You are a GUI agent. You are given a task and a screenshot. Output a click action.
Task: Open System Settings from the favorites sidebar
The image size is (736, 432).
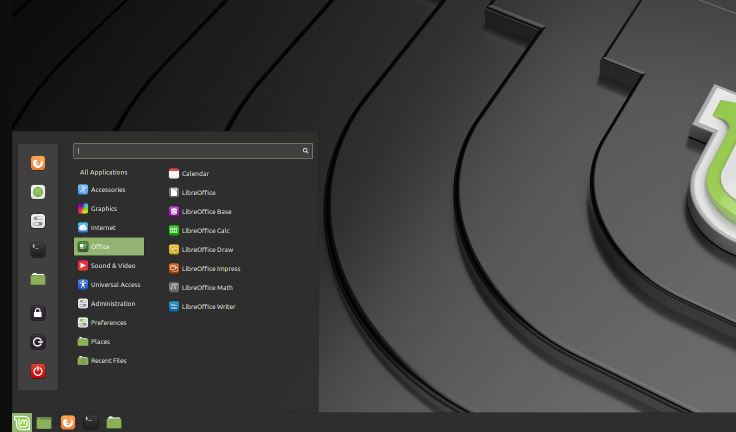(x=38, y=221)
